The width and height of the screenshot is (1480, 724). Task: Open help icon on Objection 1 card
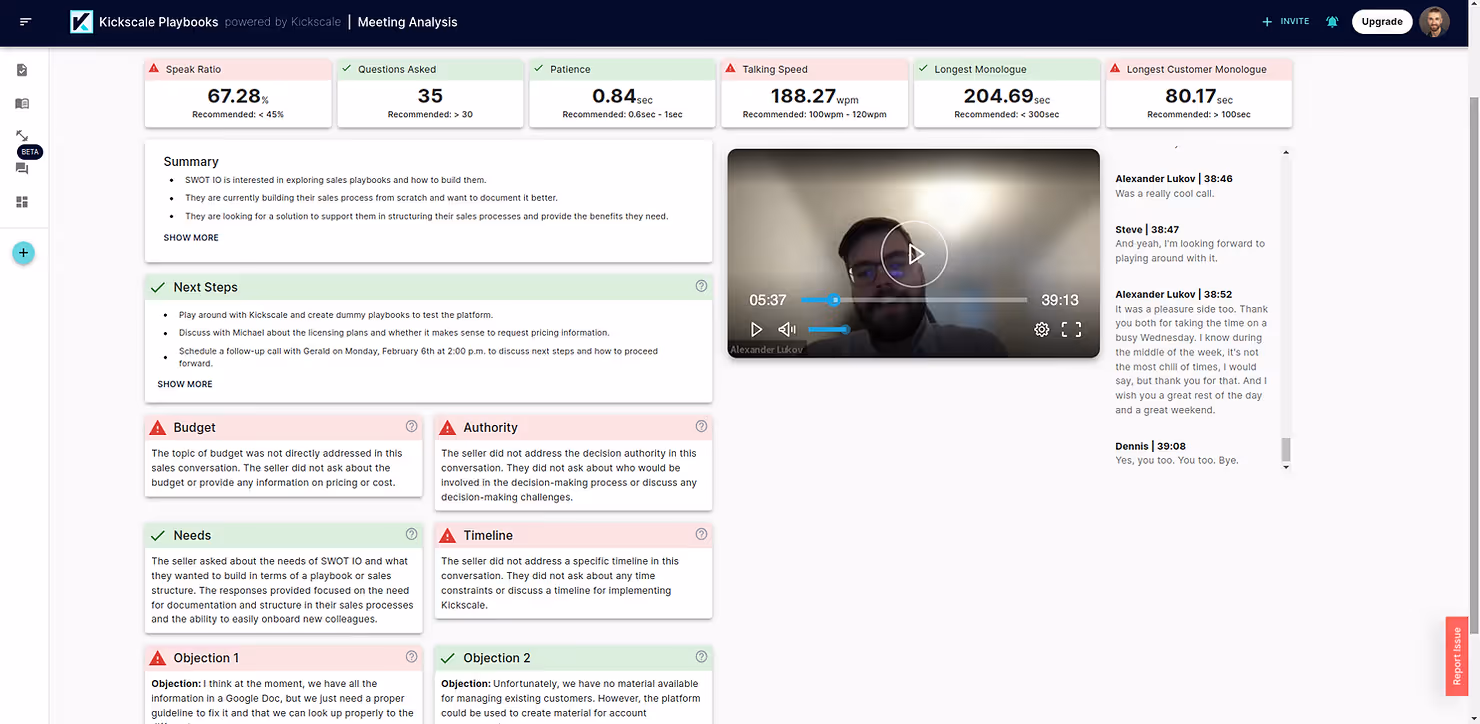(x=411, y=657)
